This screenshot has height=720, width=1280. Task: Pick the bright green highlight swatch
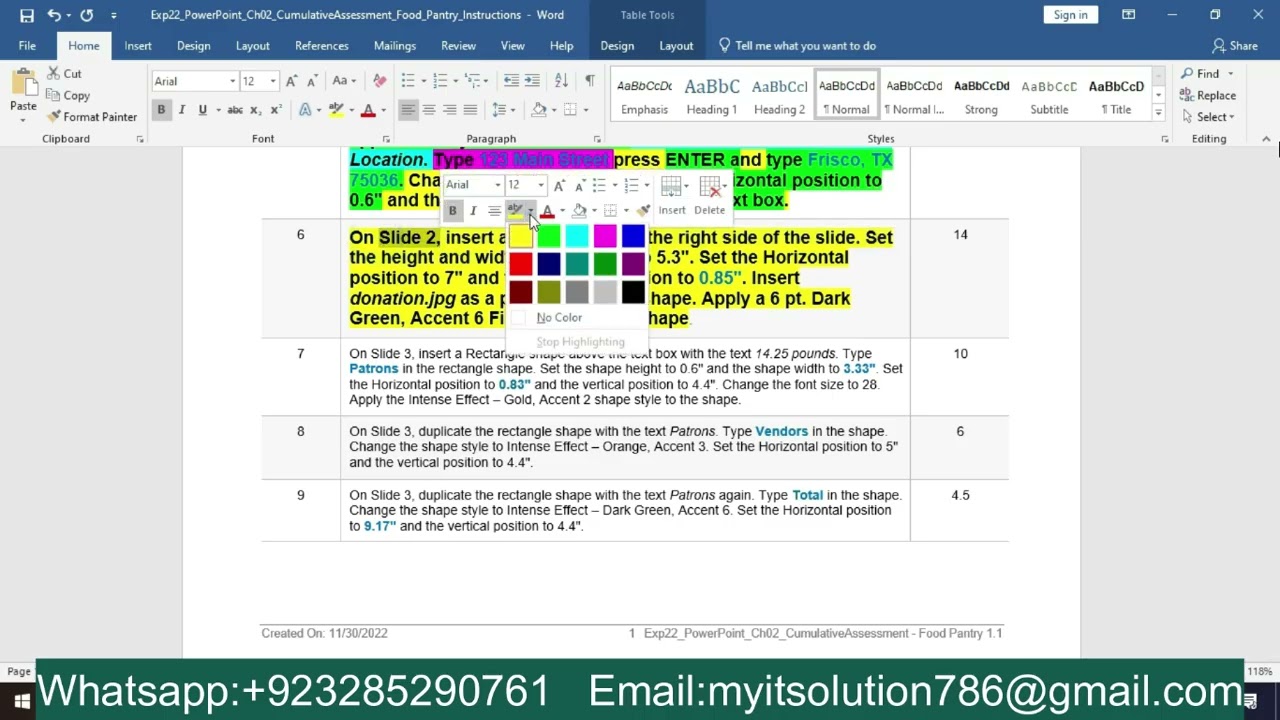point(549,237)
